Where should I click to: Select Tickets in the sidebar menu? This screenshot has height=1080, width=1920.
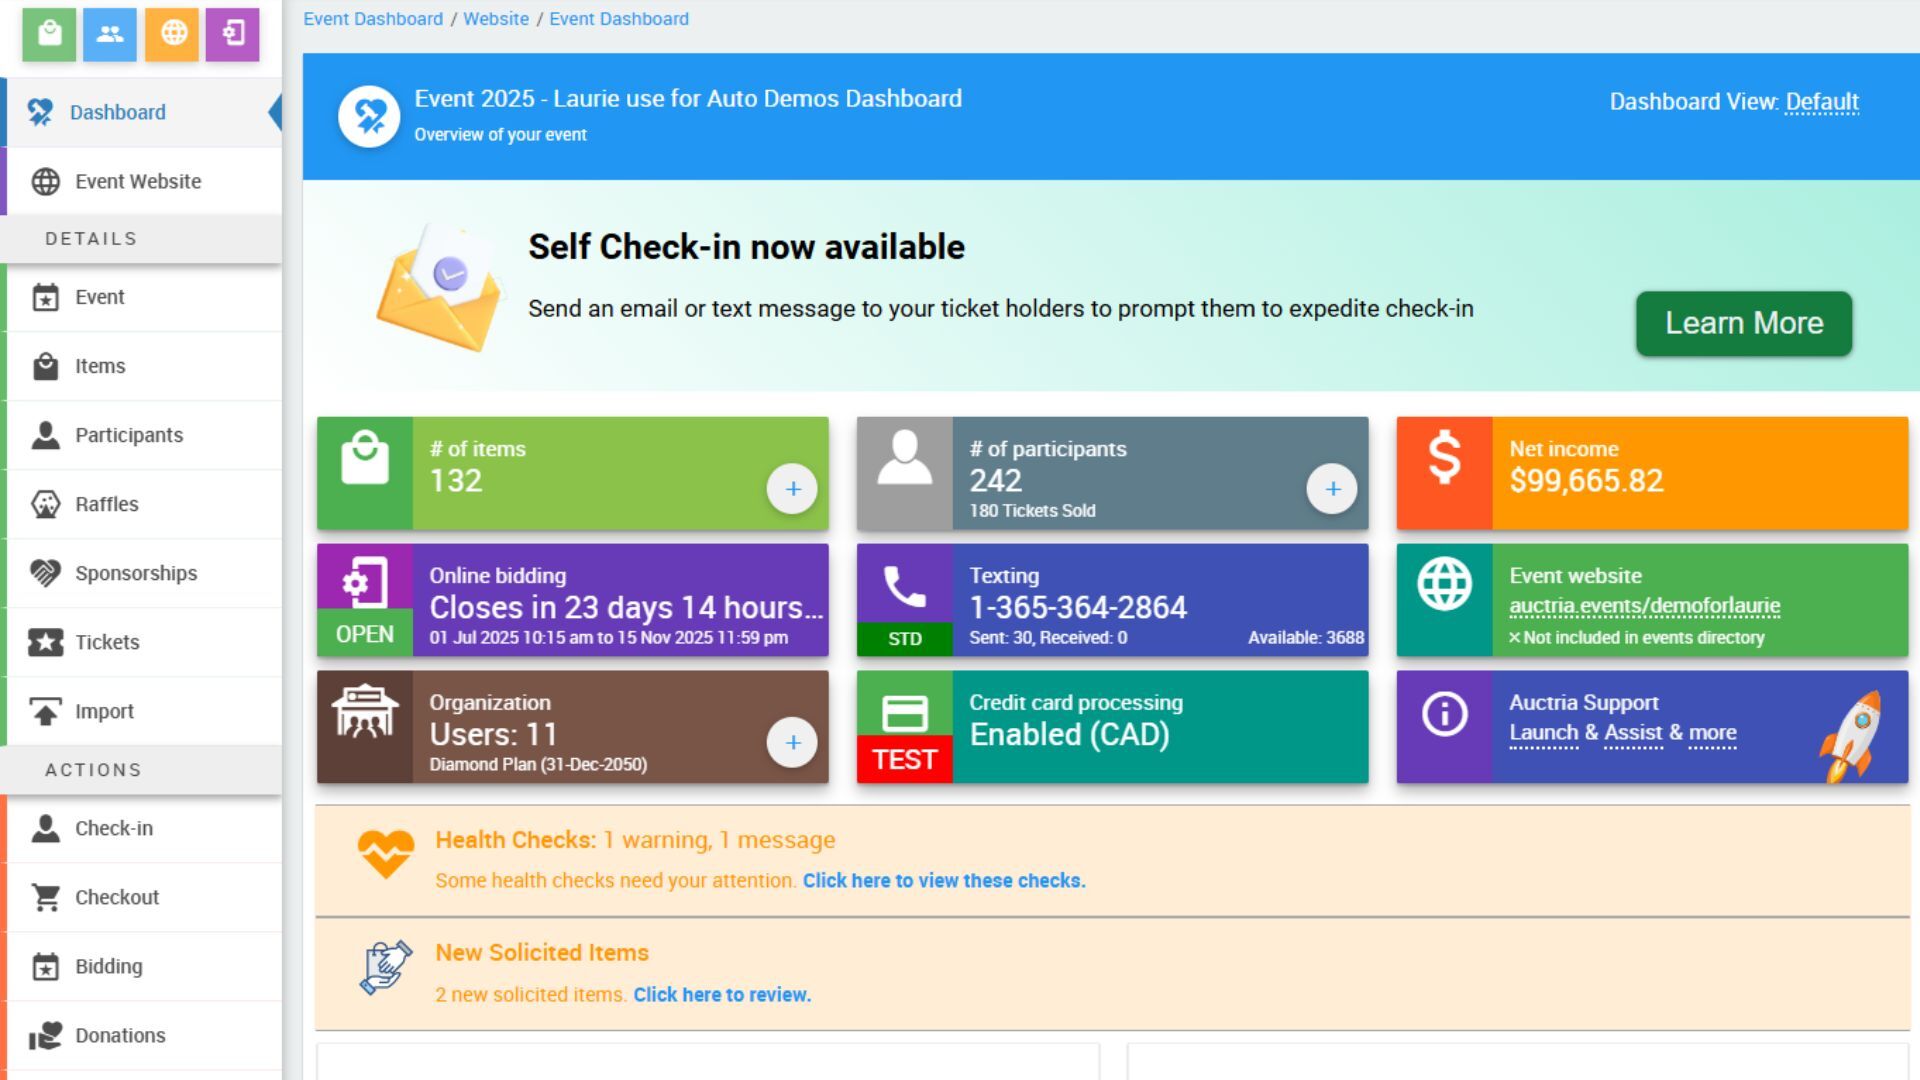(107, 642)
